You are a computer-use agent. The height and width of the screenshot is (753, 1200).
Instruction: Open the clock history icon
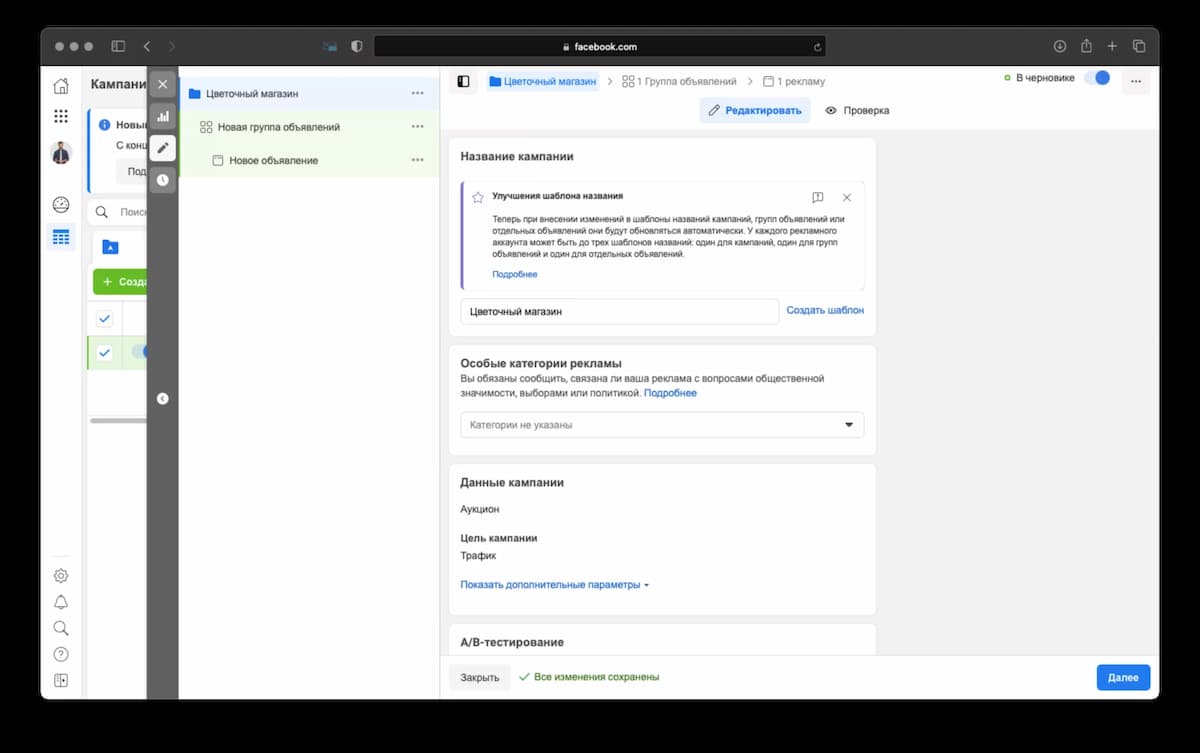click(x=162, y=180)
